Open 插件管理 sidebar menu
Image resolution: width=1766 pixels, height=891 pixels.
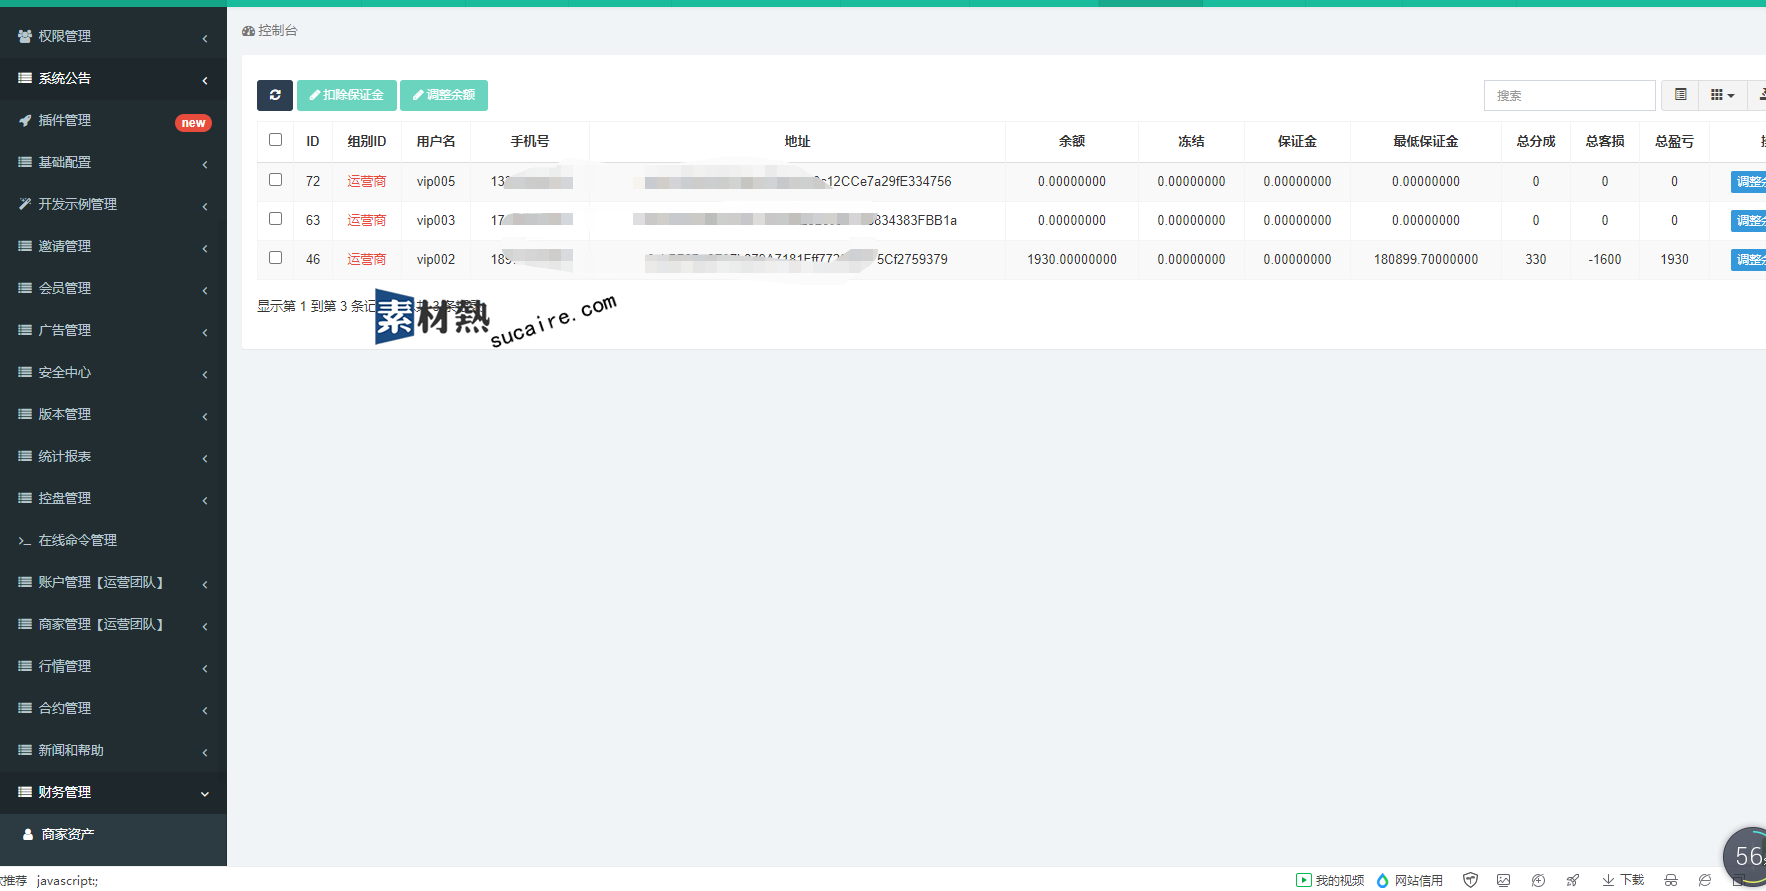point(113,120)
